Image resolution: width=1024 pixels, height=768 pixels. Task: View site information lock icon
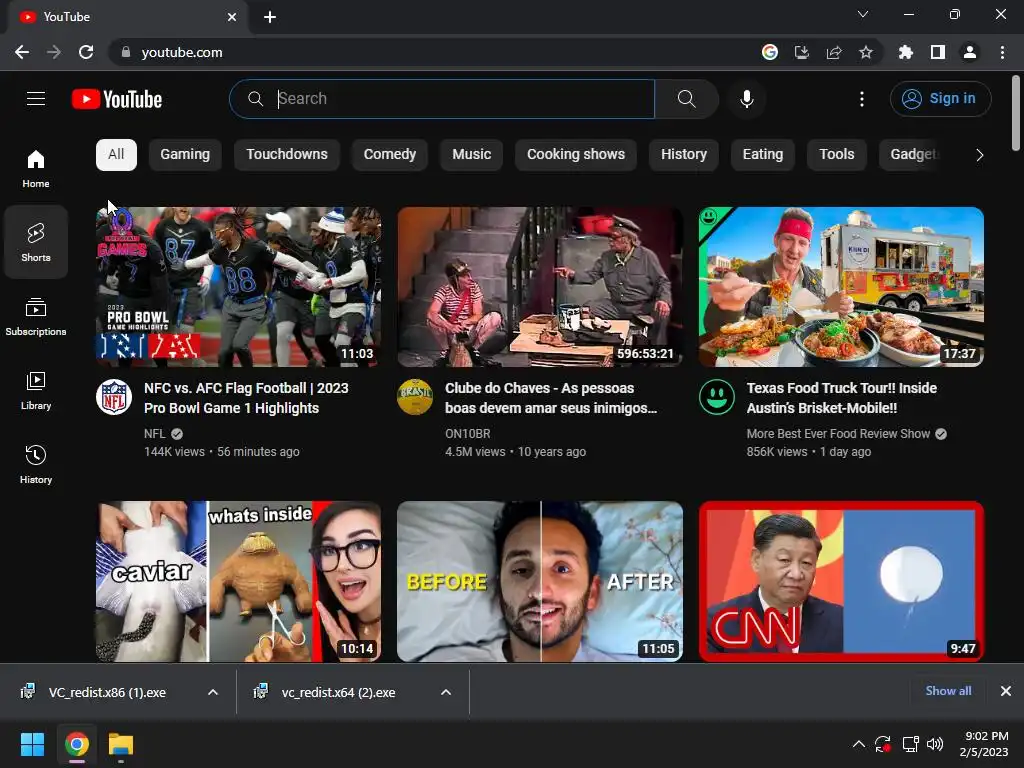pos(126,52)
